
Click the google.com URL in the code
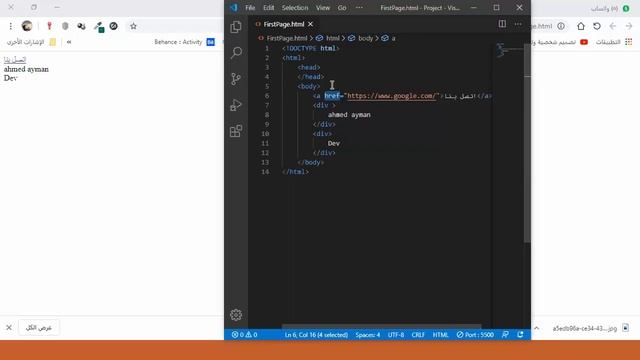[x=391, y=96]
